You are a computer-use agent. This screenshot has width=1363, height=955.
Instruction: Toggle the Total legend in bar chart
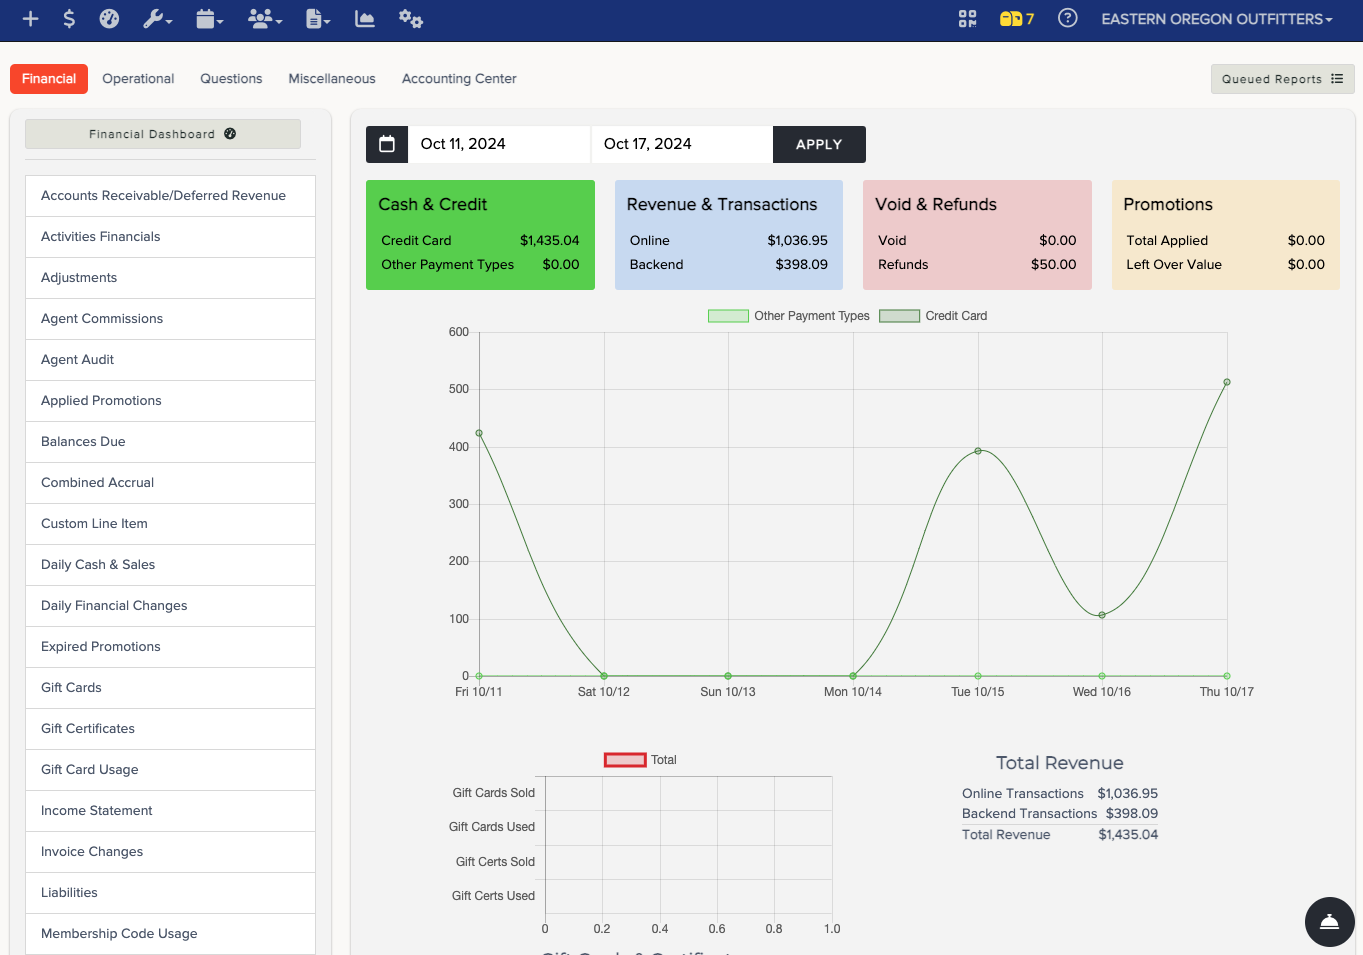click(x=640, y=760)
